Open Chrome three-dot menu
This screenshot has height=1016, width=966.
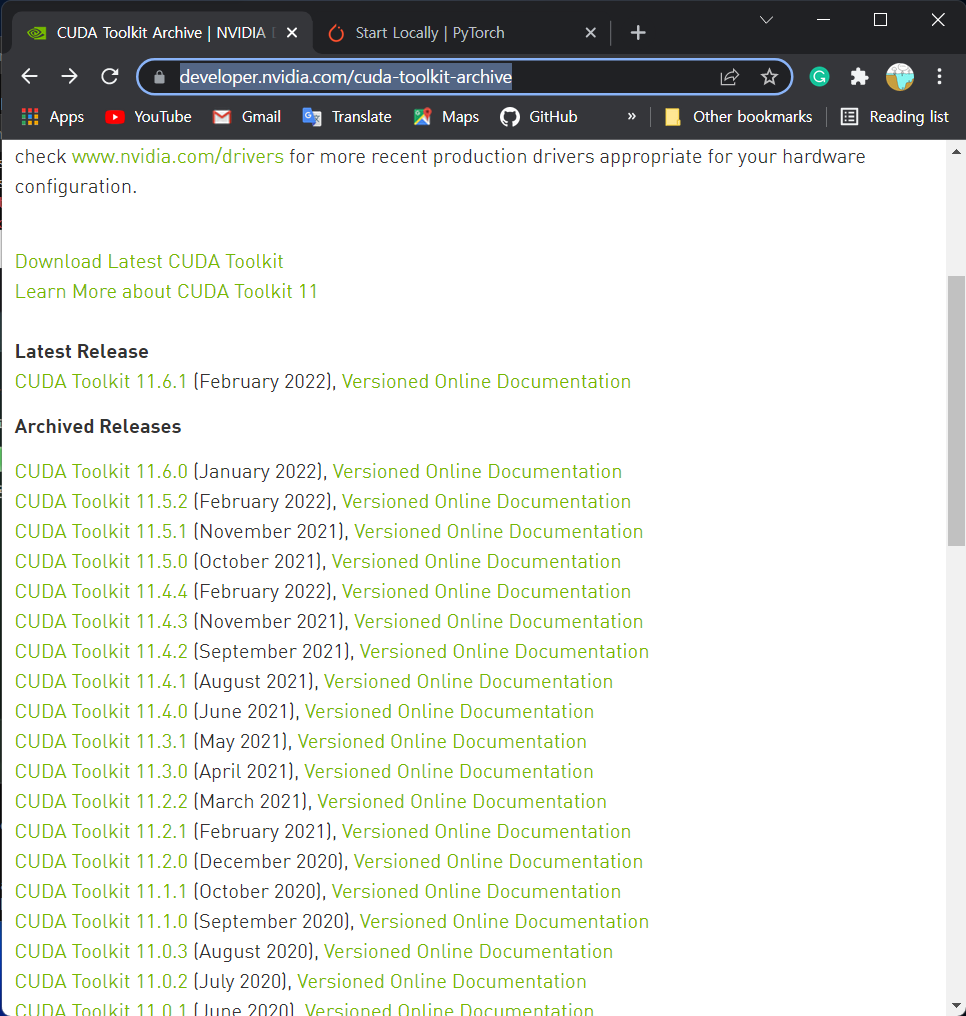939,77
